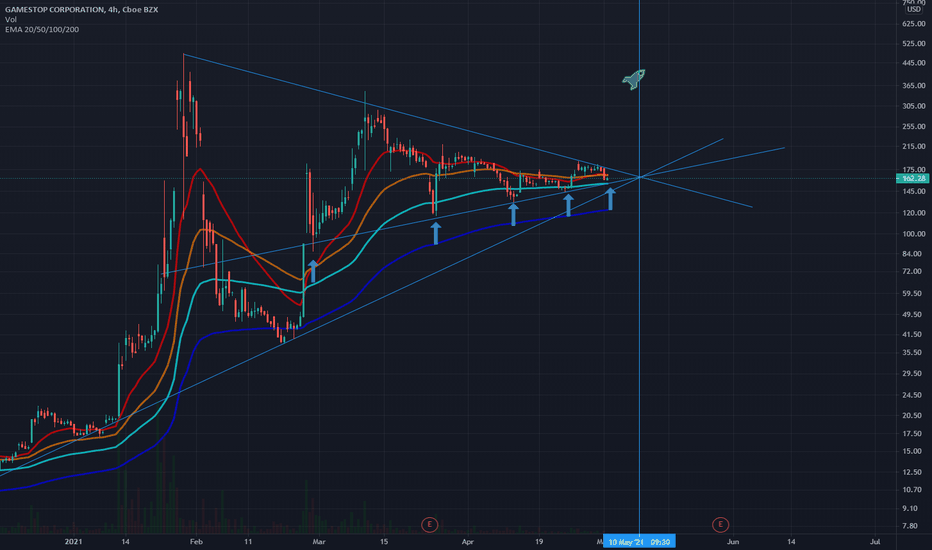Select the EMA 20/50/100/200 indicator label
The height and width of the screenshot is (550, 932).
pos(42,29)
